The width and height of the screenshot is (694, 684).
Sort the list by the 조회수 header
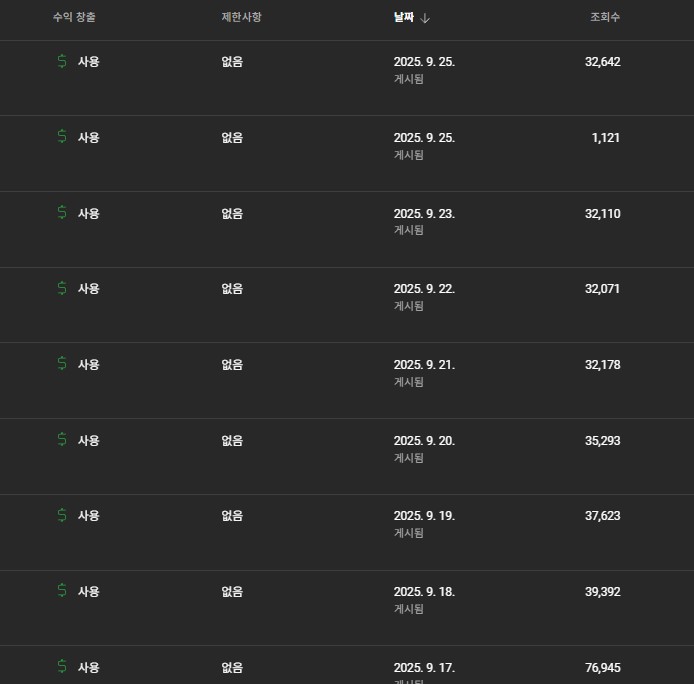[605, 17]
